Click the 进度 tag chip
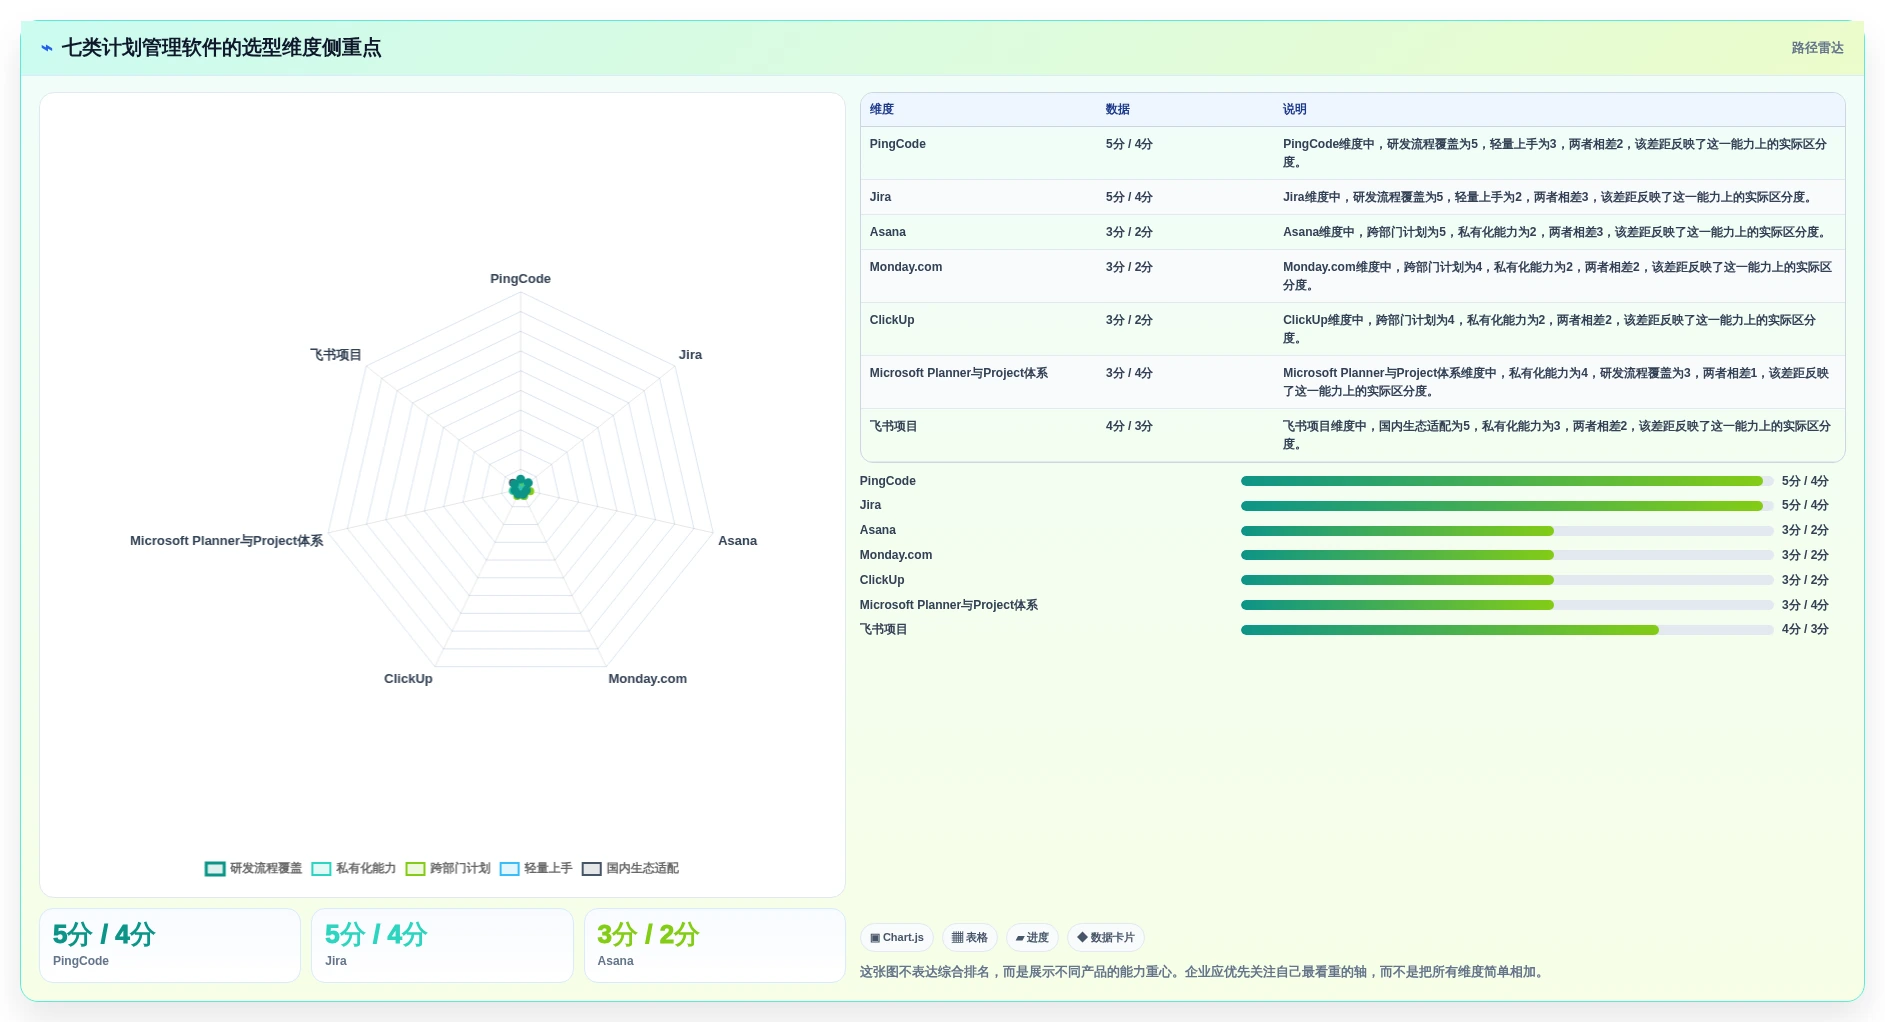Screen dimensions: 1885x1022 coord(1032,938)
